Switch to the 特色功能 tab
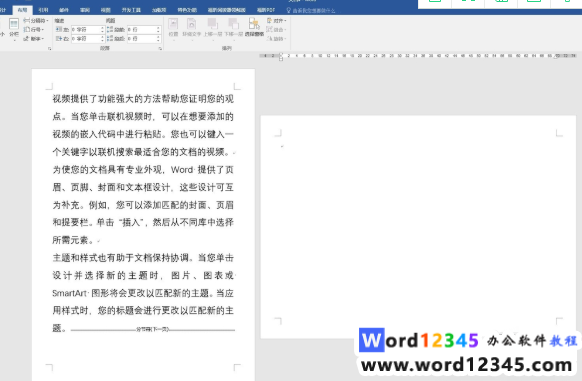The height and width of the screenshot is (381, 582). click(187, 10)
